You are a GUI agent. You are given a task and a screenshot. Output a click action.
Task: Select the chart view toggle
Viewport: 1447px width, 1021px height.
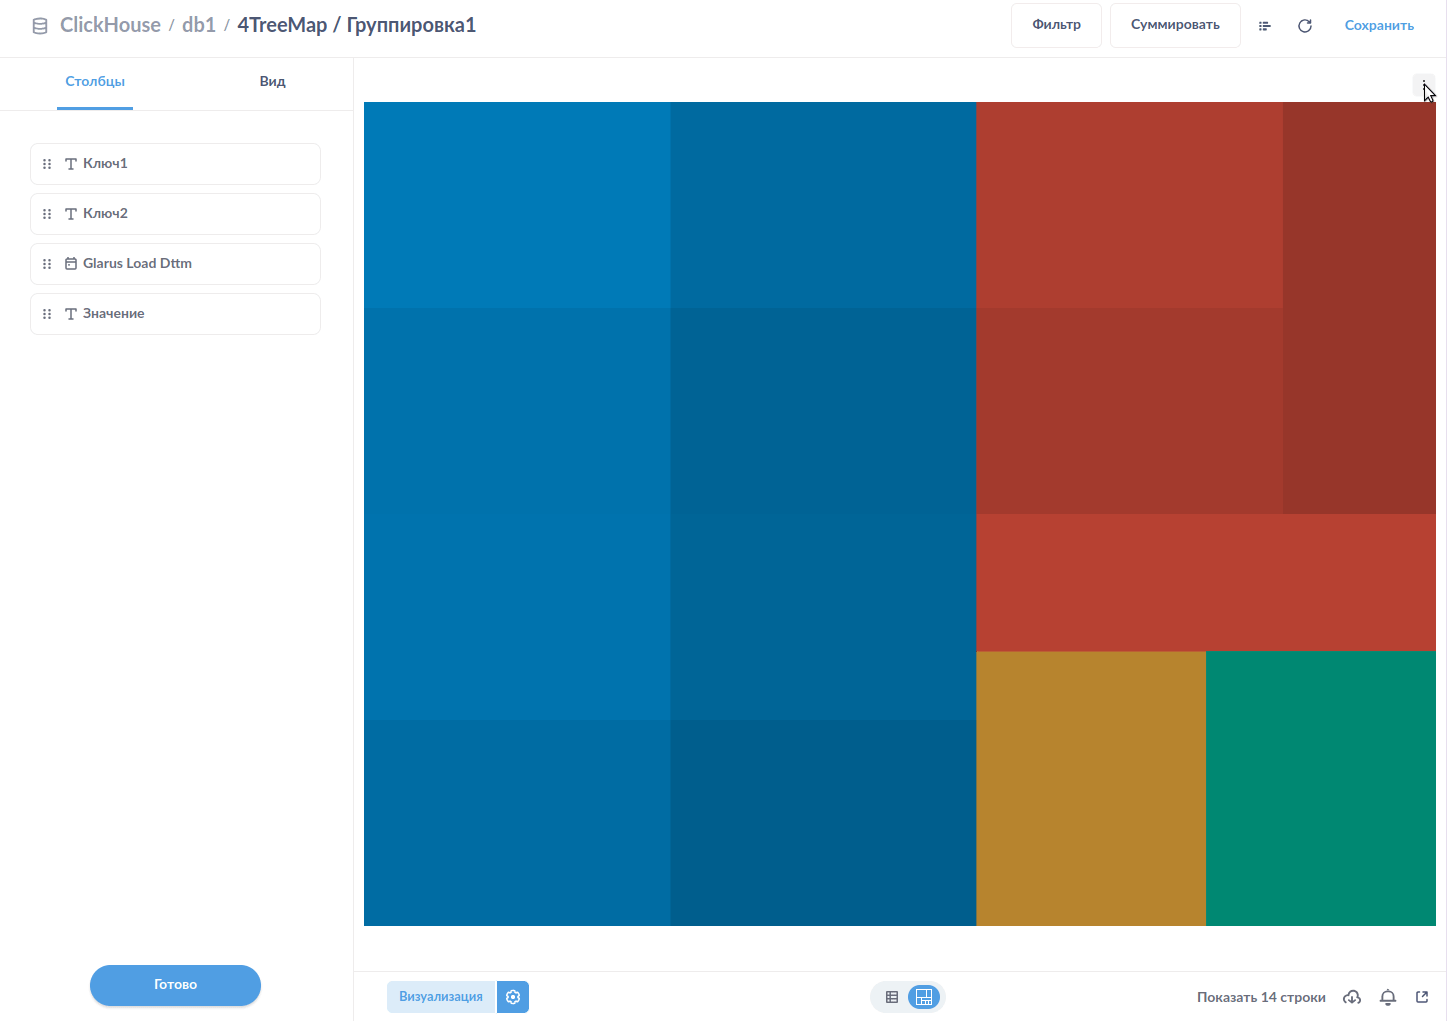(923, 997)
